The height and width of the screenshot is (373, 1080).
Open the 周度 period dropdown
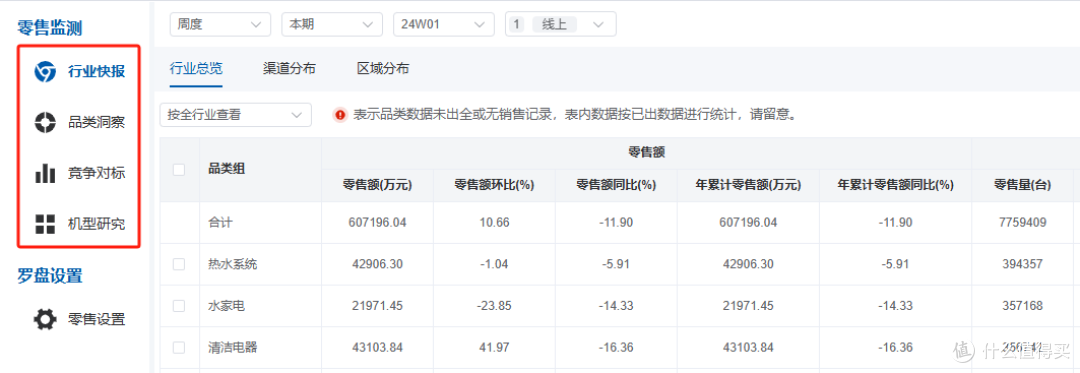(x=220, y=24)
